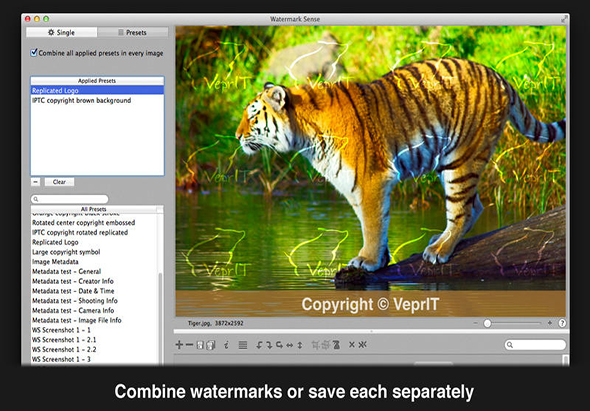Select WS Screenshot 1 - 2.1 preset
The width and height of the screenshot is (590, 411).
point(94,340)
